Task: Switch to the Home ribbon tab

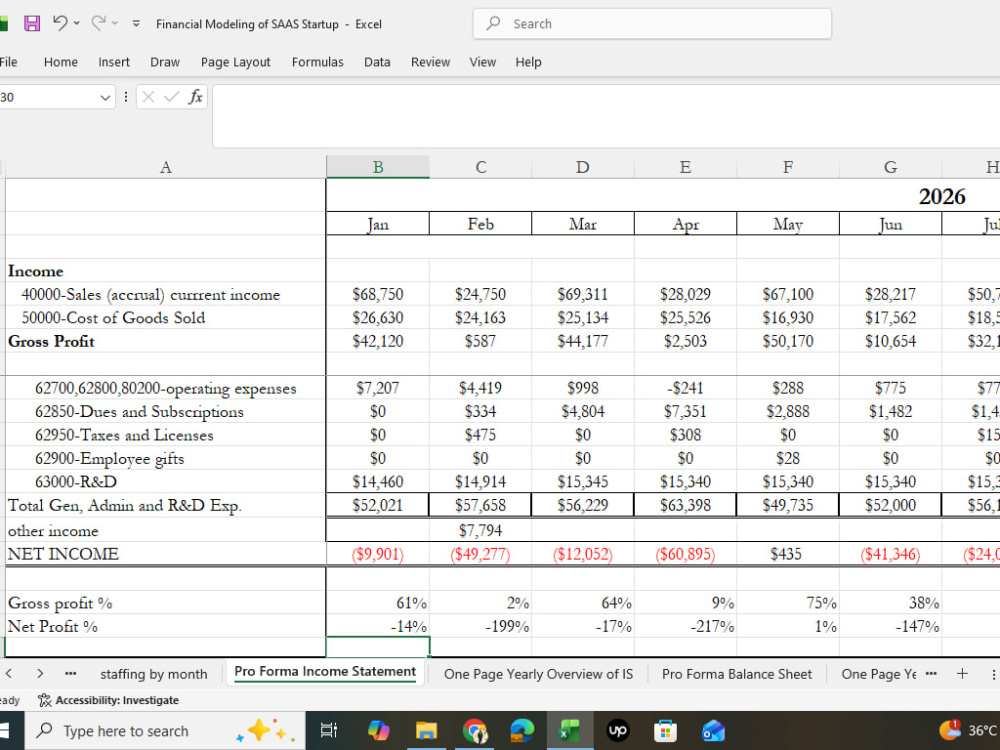Action: (x=61, y=62)
